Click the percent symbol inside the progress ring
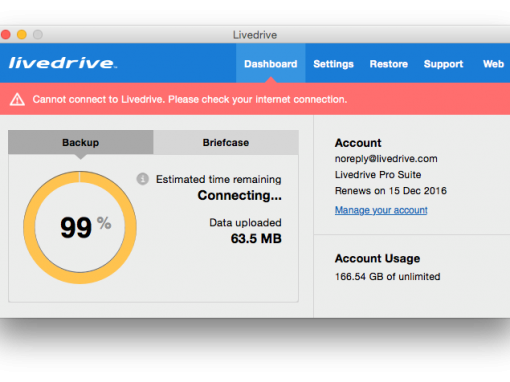The height and width of the screenshot is (382, 510). [104, 223]
